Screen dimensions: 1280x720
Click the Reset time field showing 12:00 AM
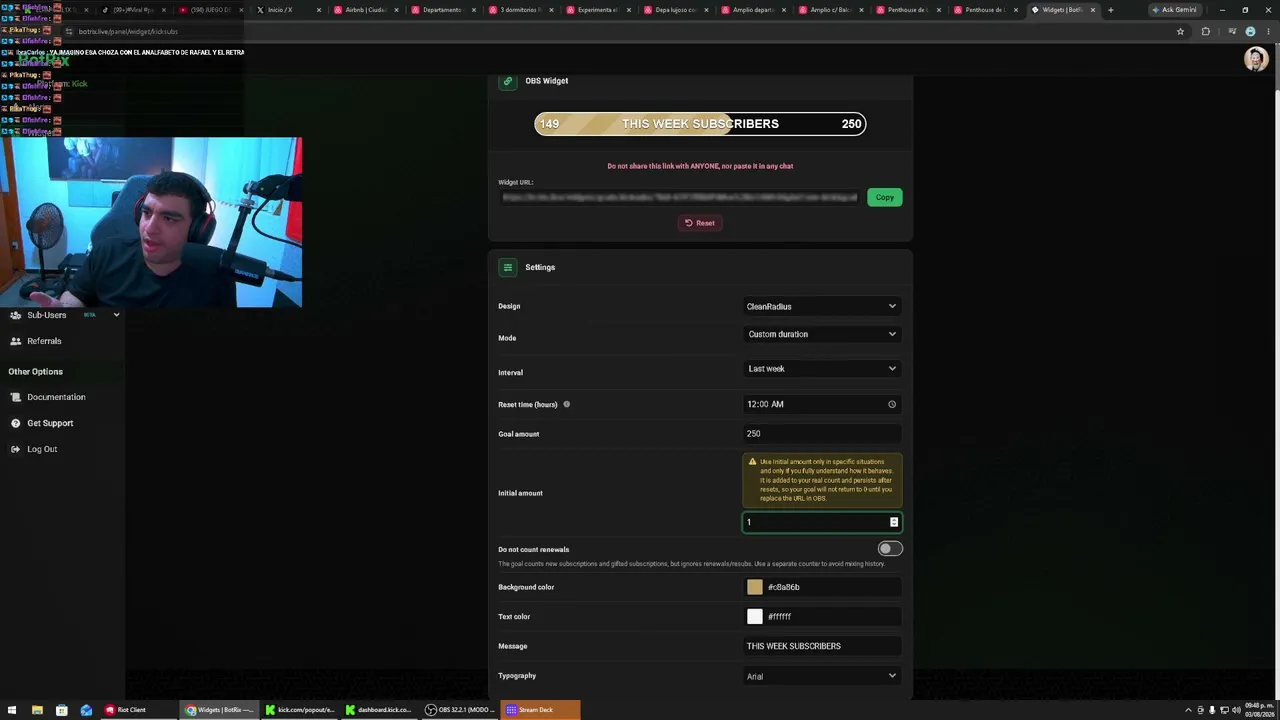[x=821, y=404]
